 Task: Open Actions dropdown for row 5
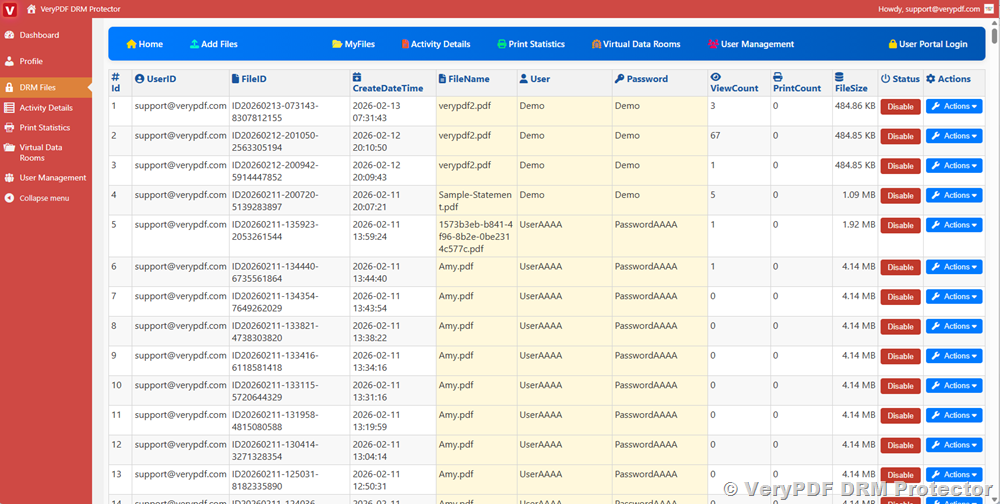point(953,226)
